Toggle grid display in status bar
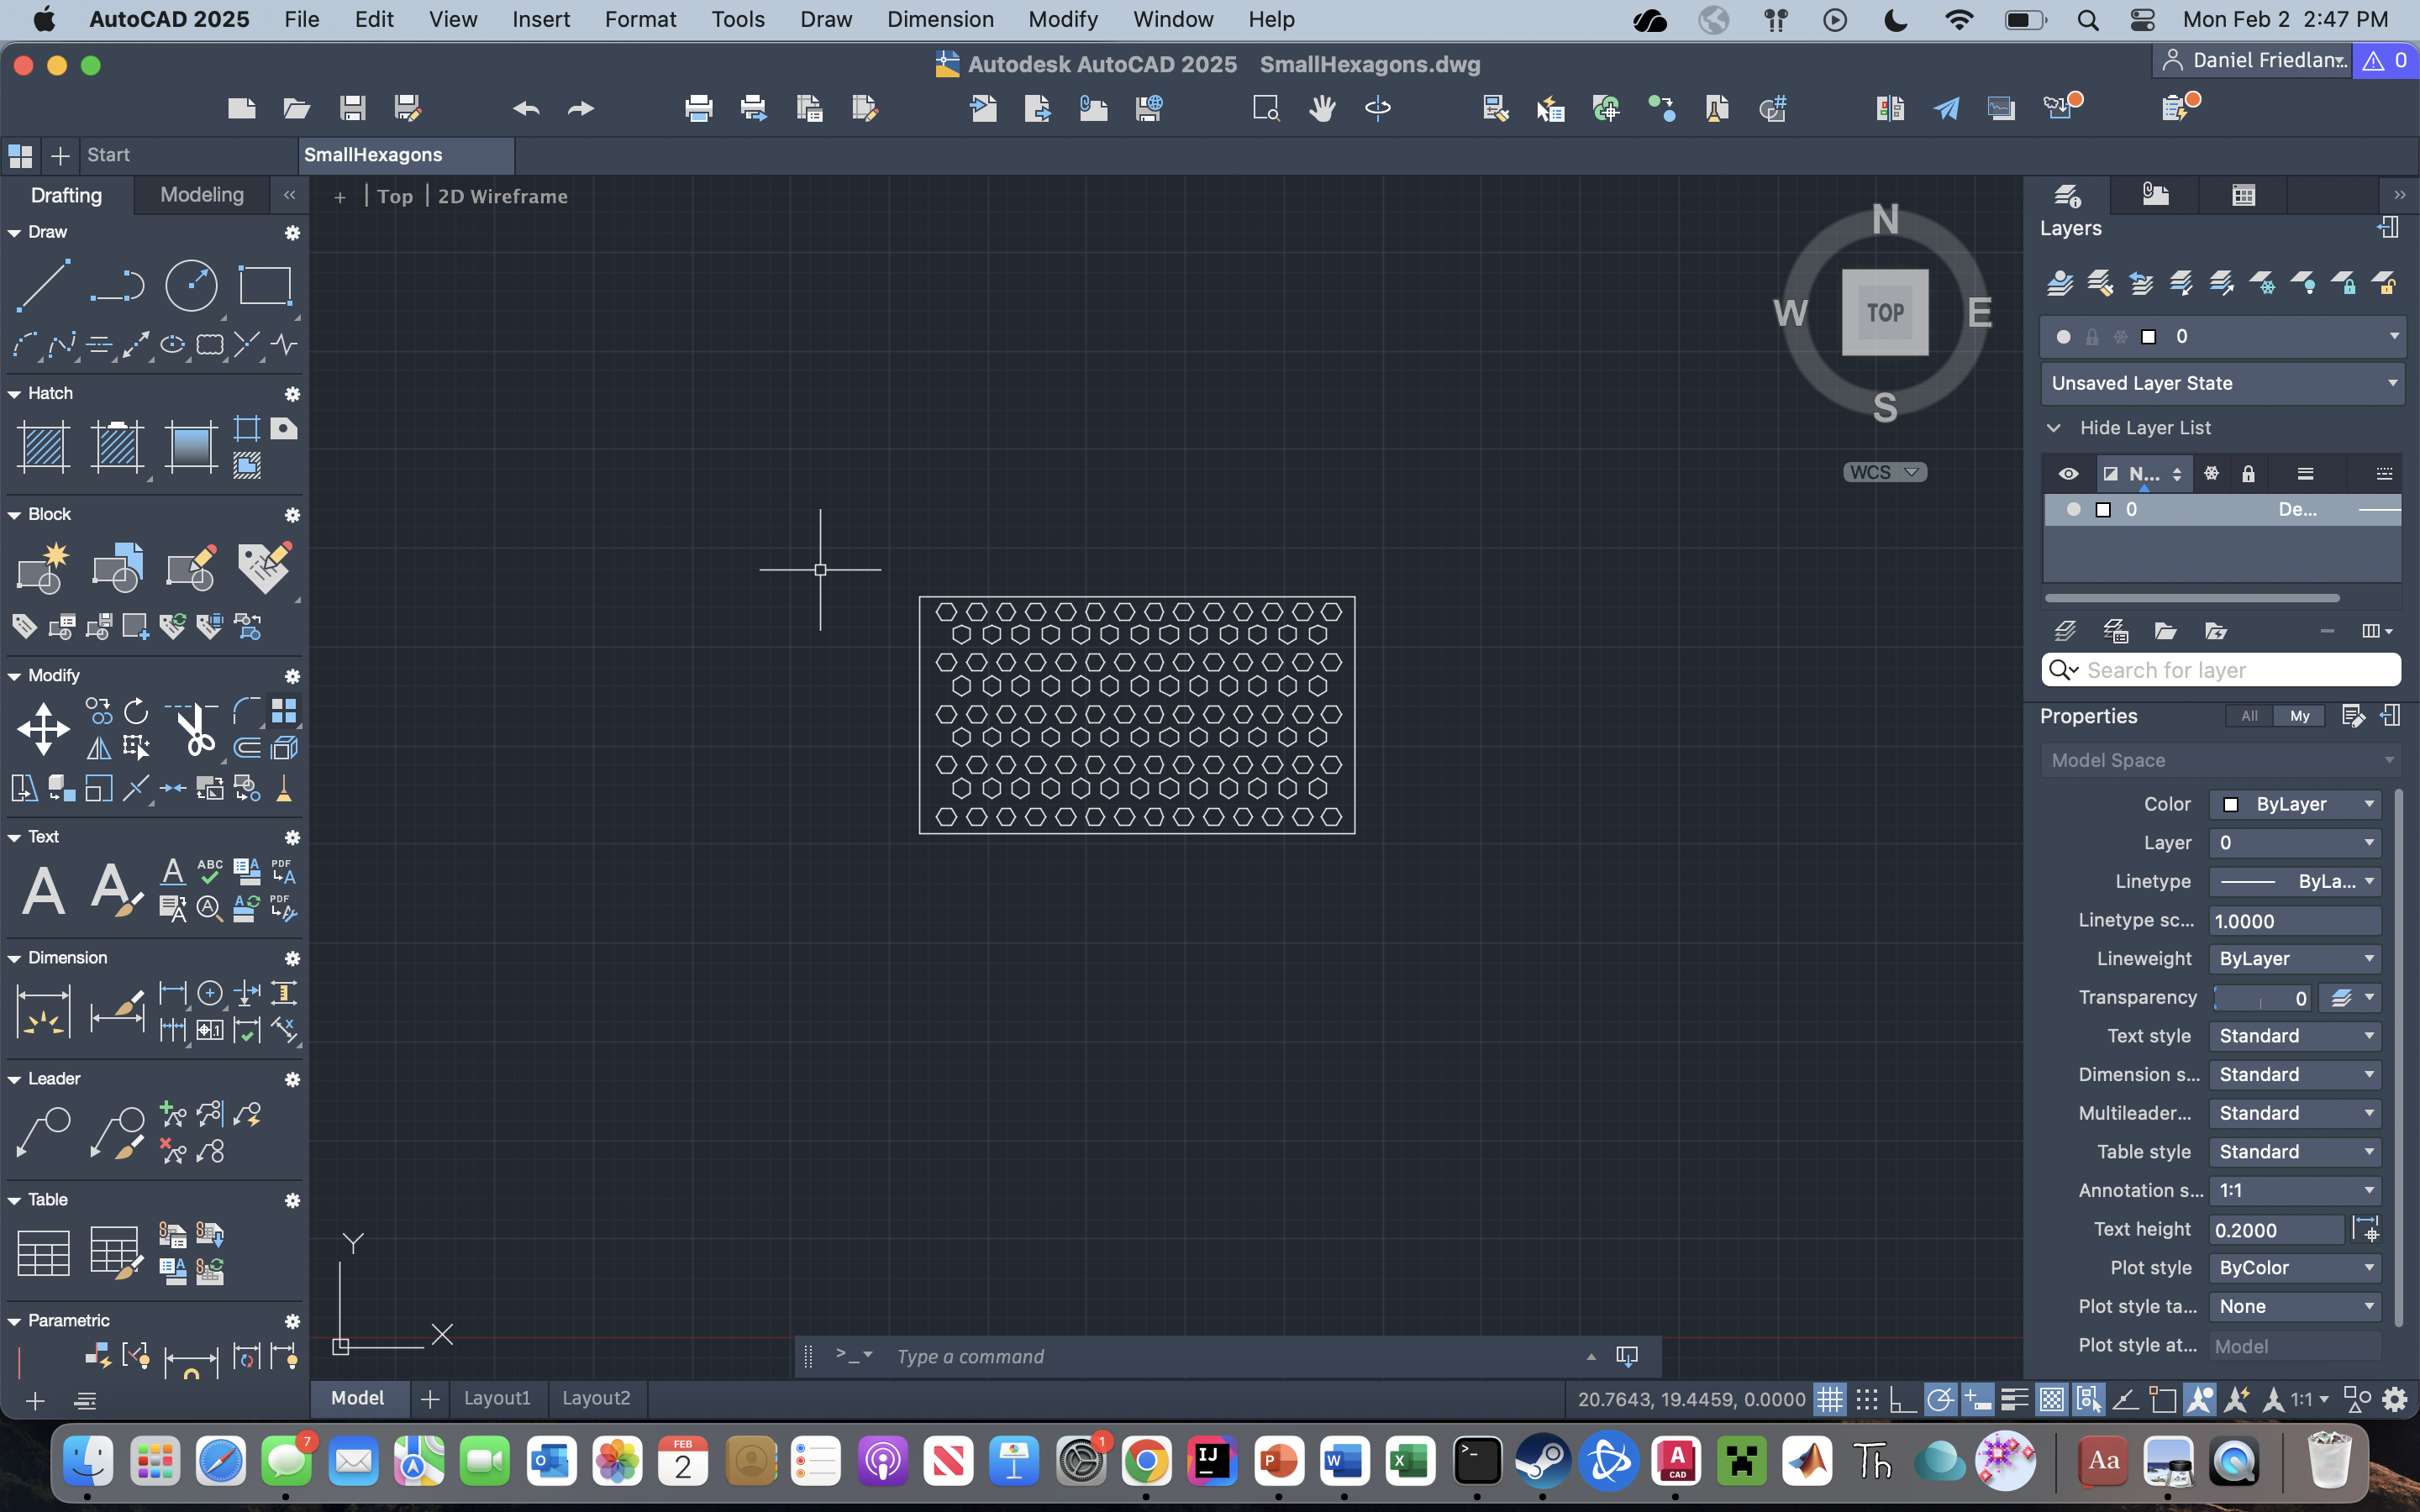The width and height of the screenshot is (2420, 1512). point(1830,1399)
